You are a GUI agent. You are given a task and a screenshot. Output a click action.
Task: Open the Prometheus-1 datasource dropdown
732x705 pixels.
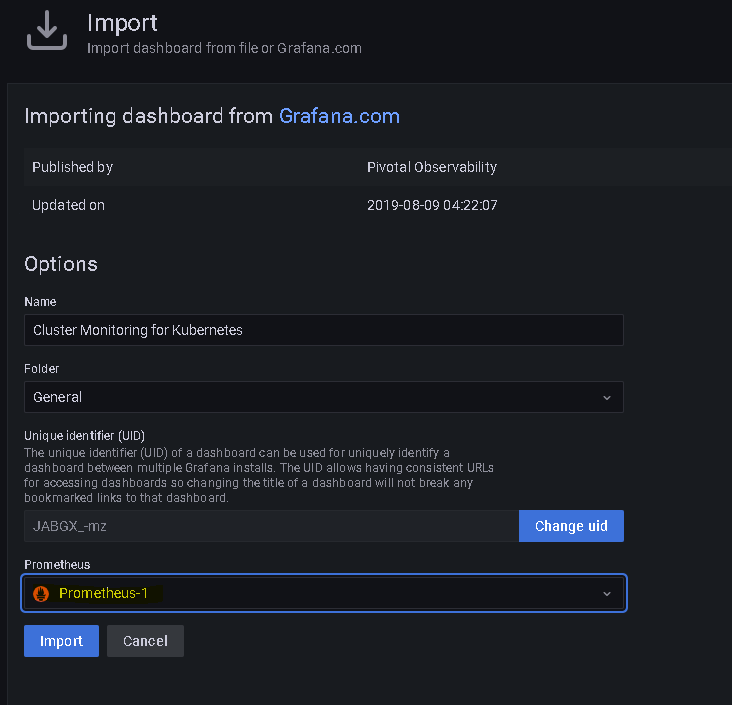pyautogui.click(x=324, y=593)
